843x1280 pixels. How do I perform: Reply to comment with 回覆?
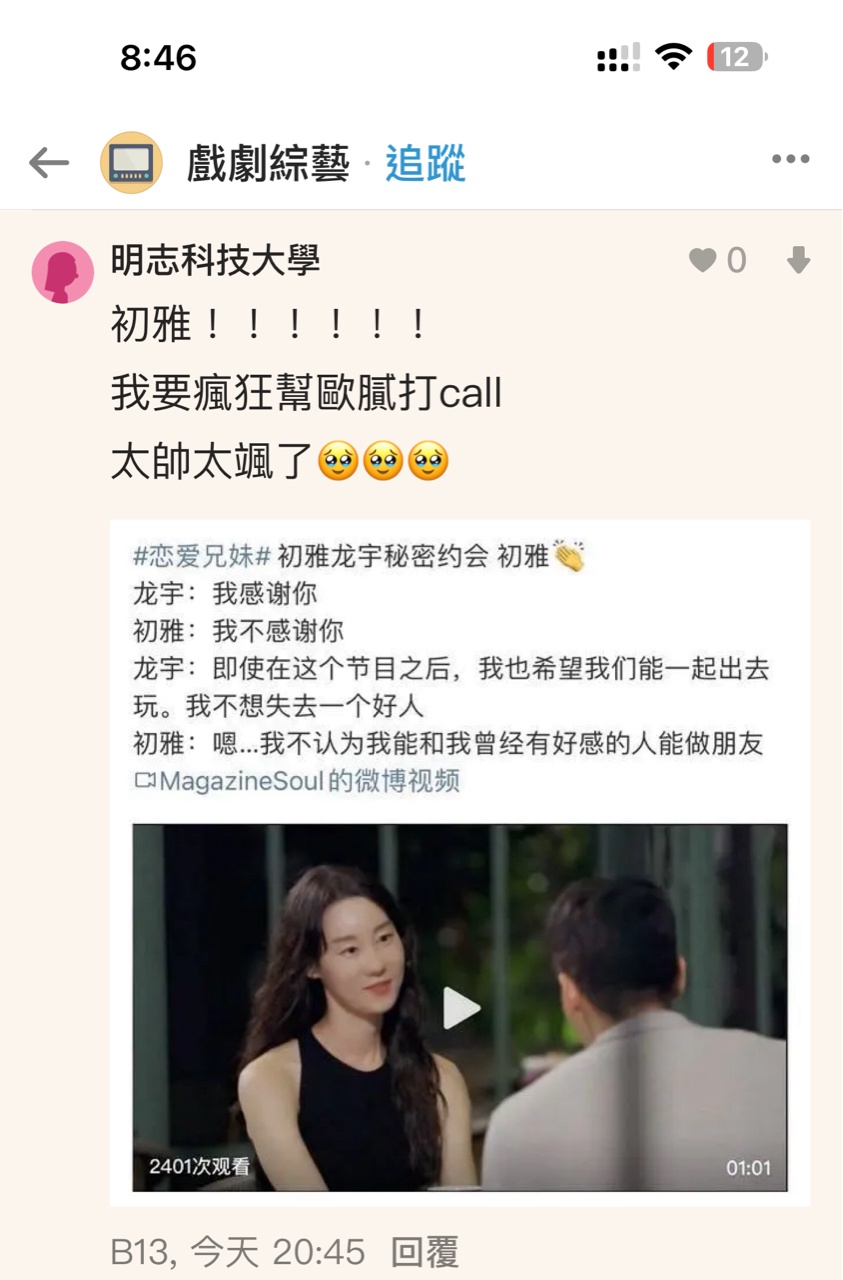(x=425, y=1252)
